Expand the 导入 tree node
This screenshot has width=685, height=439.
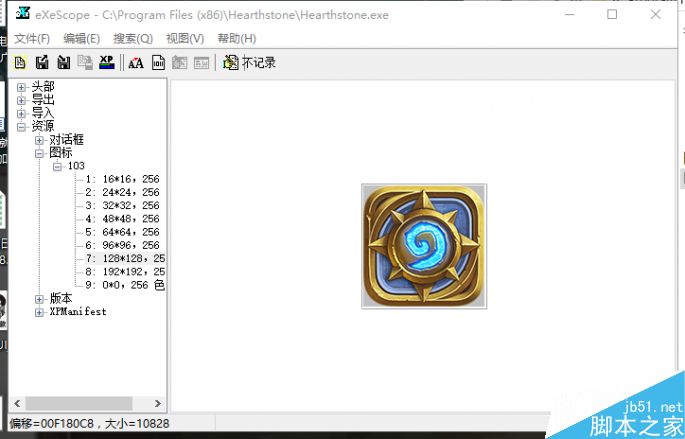pyautogui.click(x=22, y=114)
